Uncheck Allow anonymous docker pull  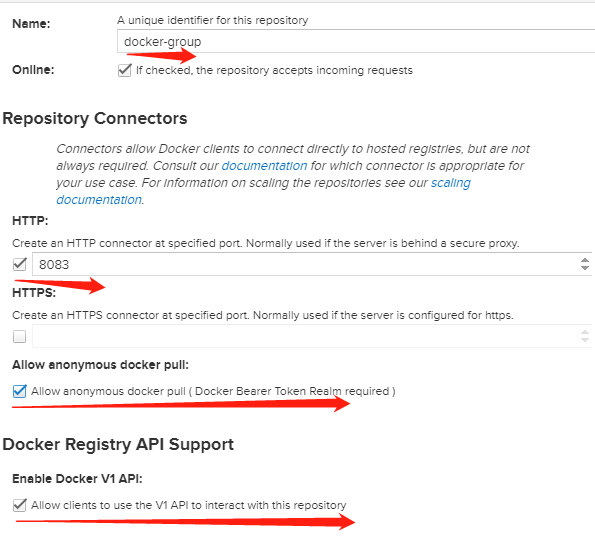(x=20, y=391)
